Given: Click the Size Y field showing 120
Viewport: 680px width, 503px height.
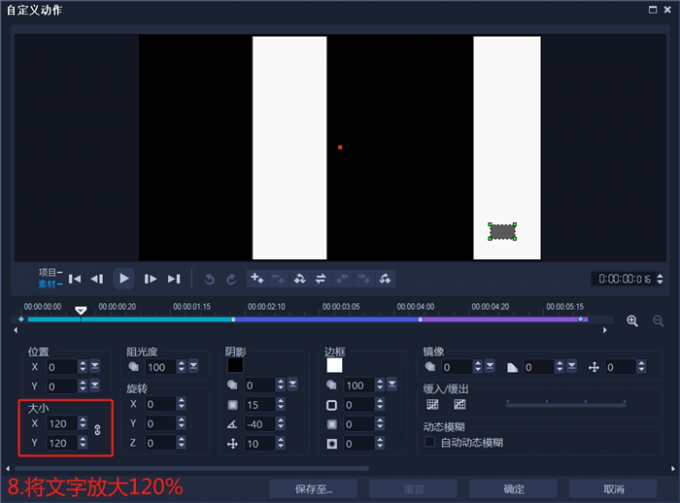Looking at the screenshot, I should (x=62, y=443).
